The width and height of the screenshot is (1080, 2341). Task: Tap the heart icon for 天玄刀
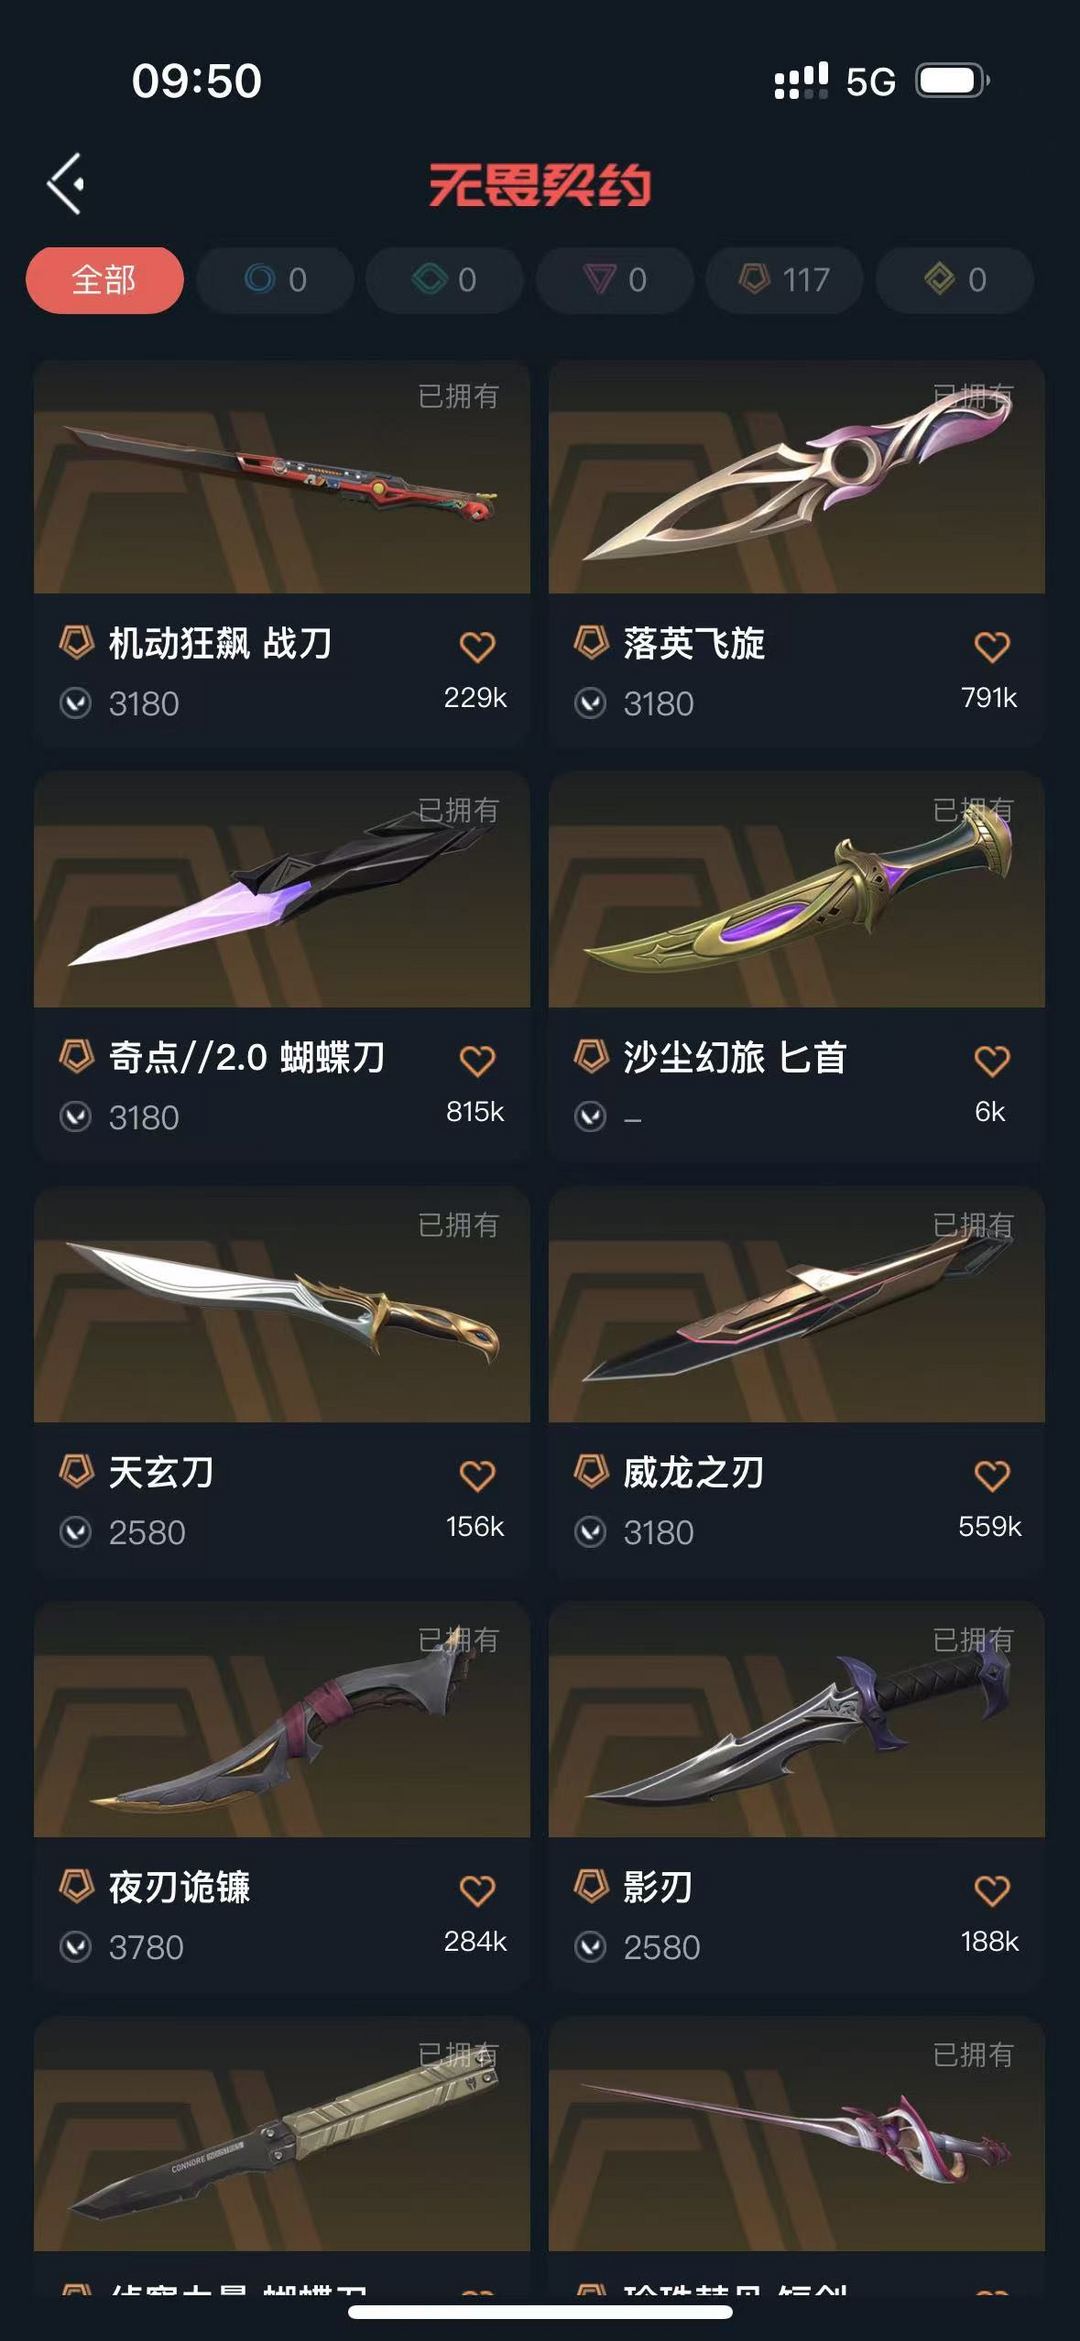pos(477,1476)
